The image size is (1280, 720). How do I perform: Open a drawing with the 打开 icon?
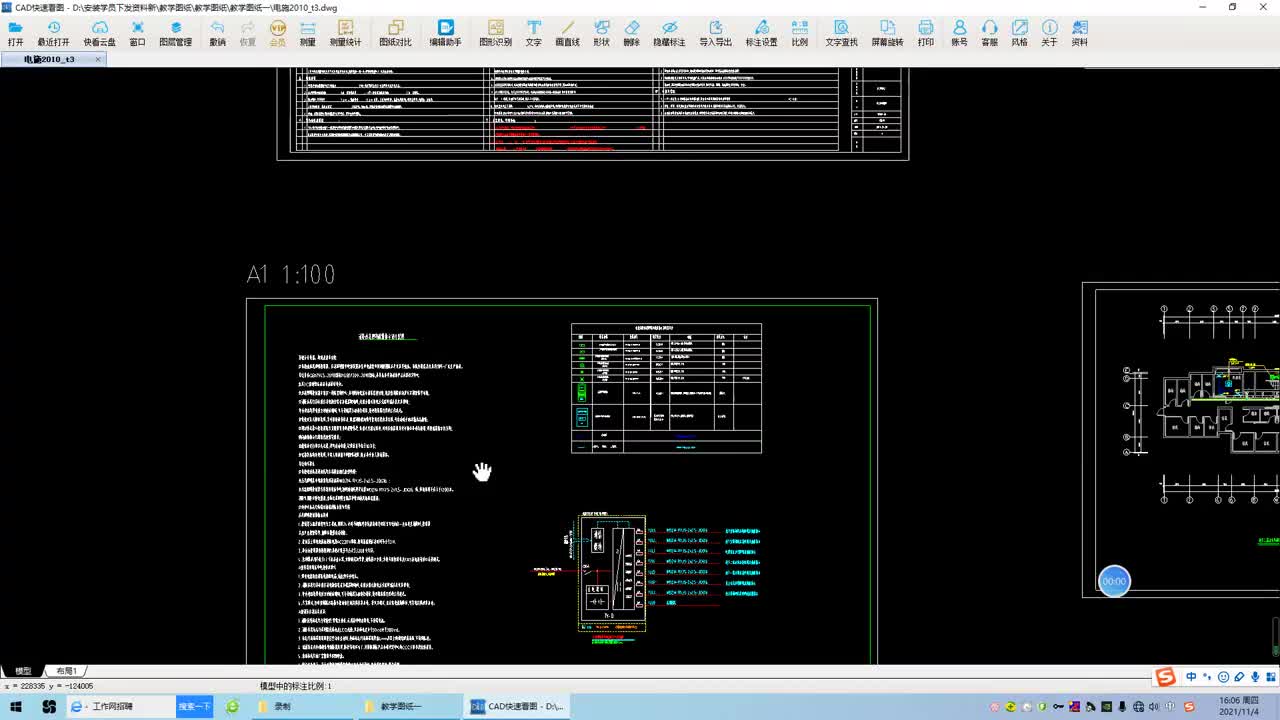coord(15,33)
